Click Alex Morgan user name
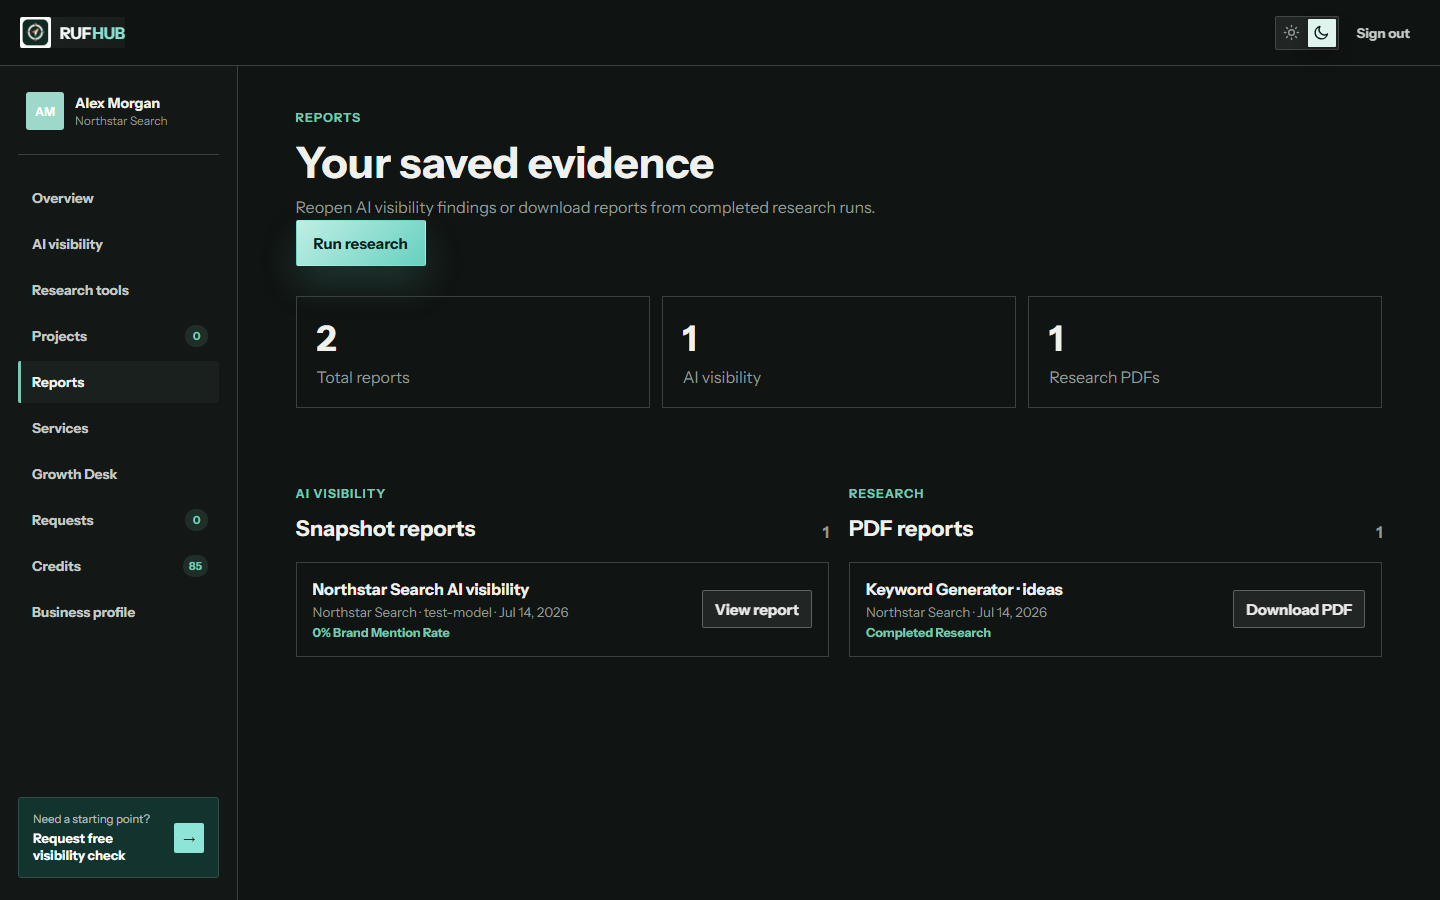Viewport: 1440px width, 900px height. (117, 103)
